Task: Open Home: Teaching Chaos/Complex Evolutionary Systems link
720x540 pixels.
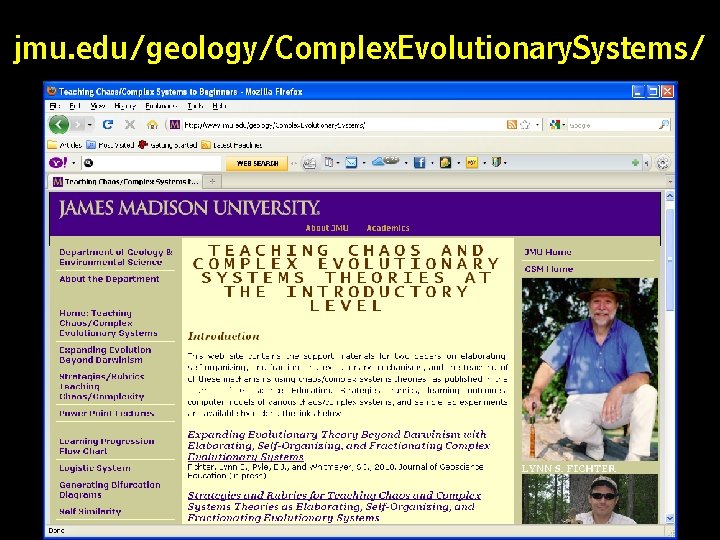Action: click(108, 323)
